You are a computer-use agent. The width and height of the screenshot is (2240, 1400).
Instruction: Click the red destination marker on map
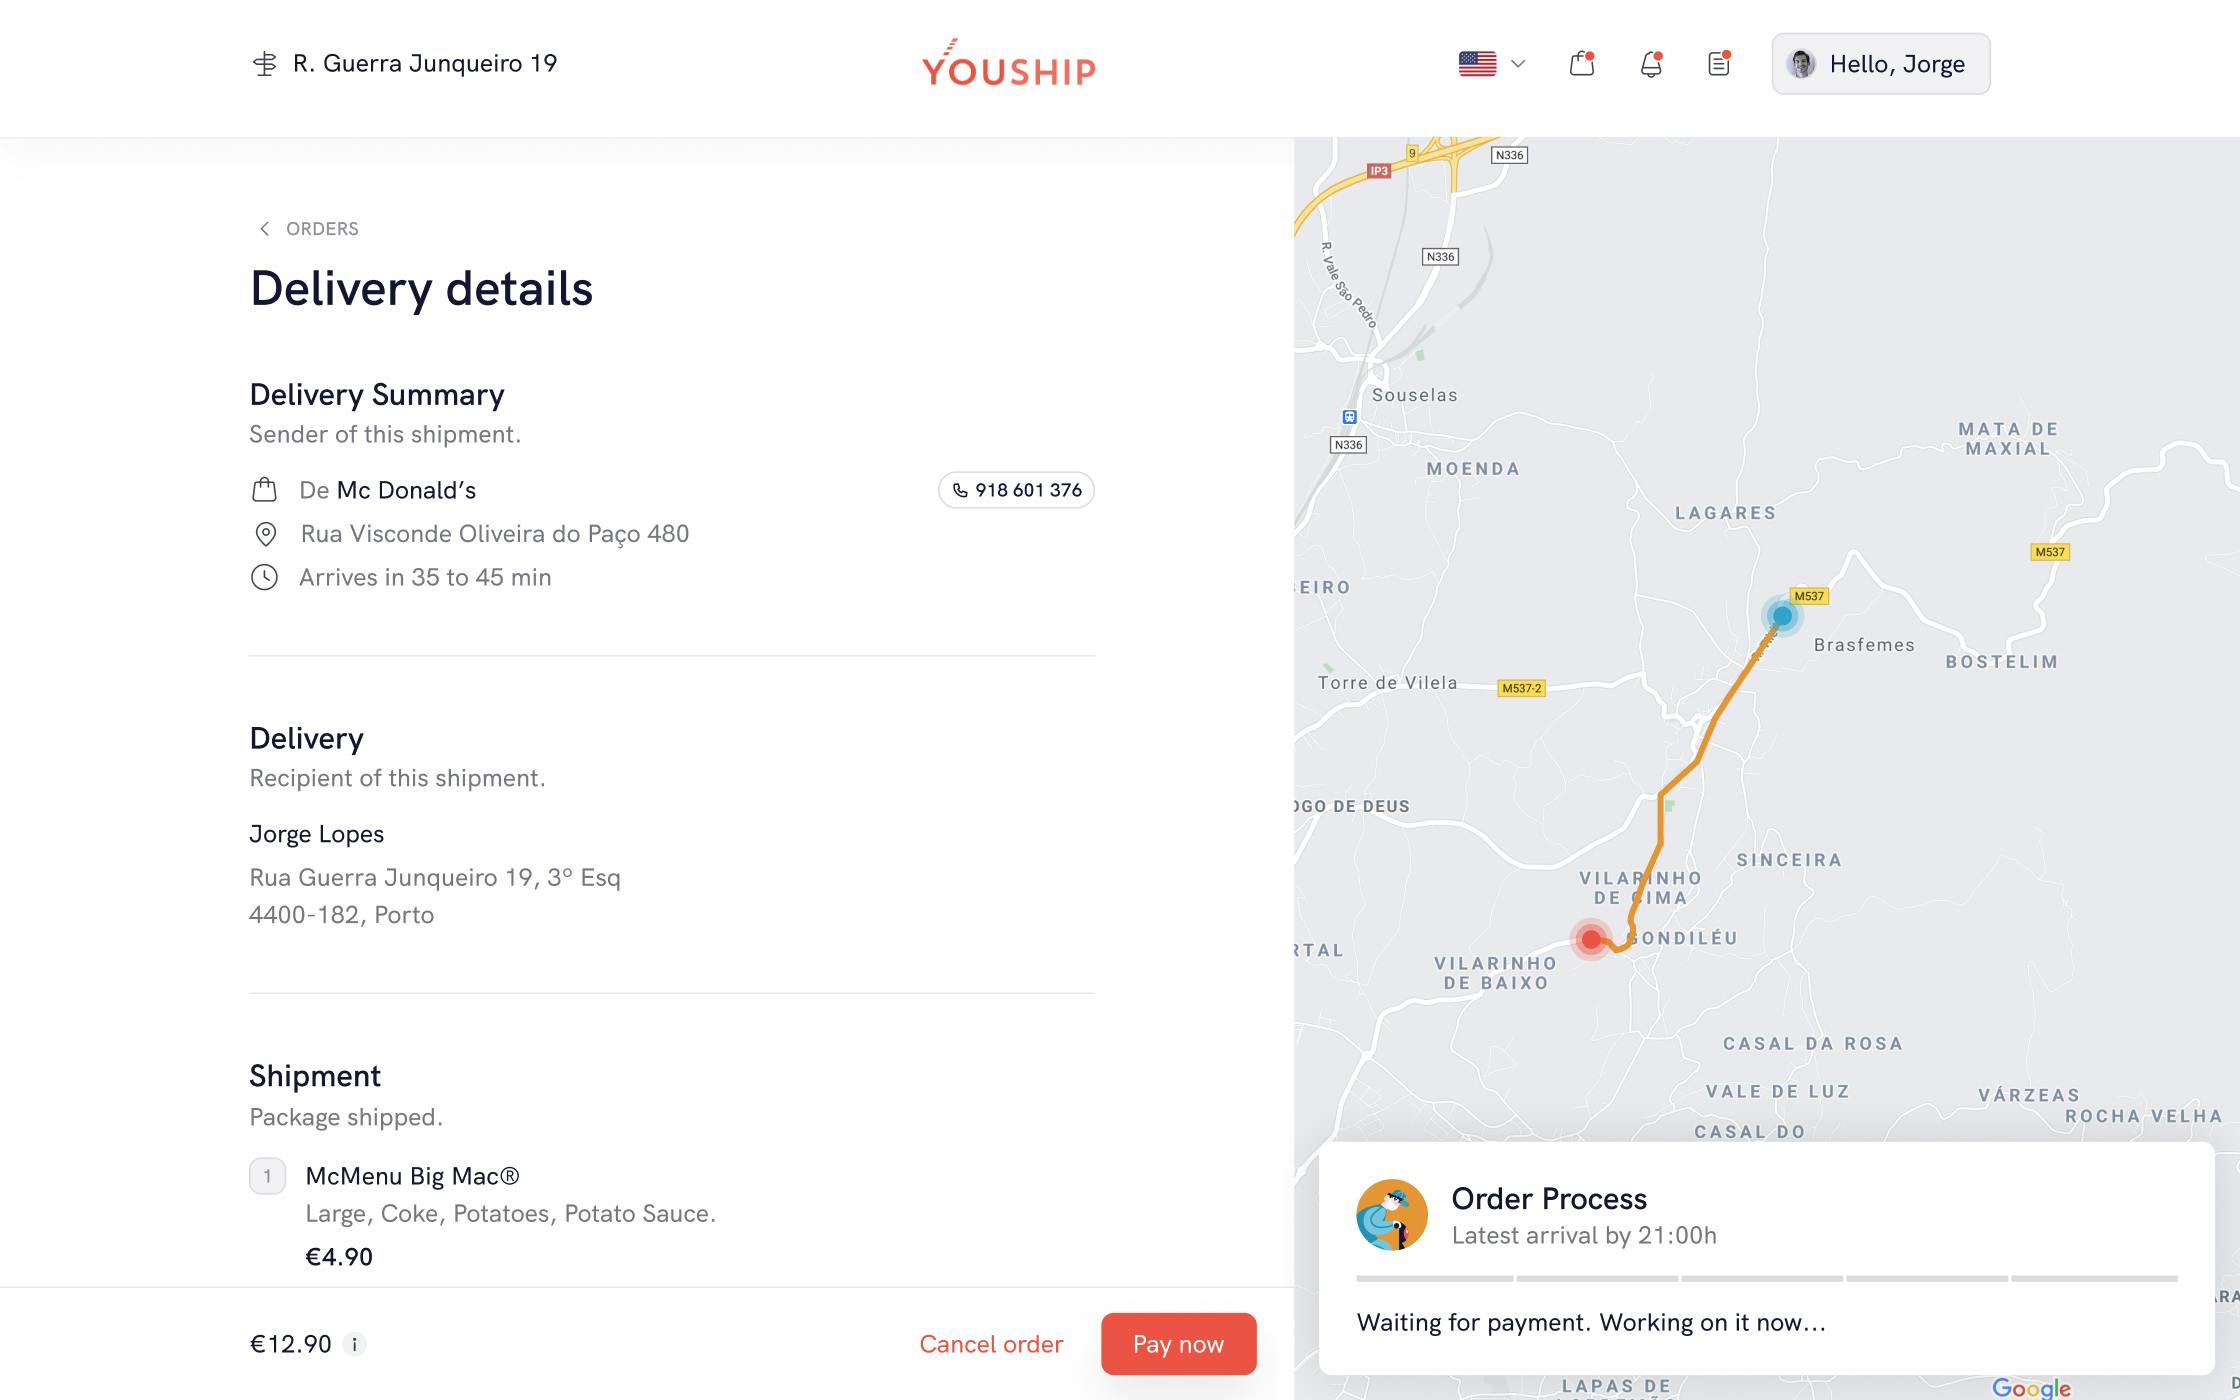tap(1590, 939)
